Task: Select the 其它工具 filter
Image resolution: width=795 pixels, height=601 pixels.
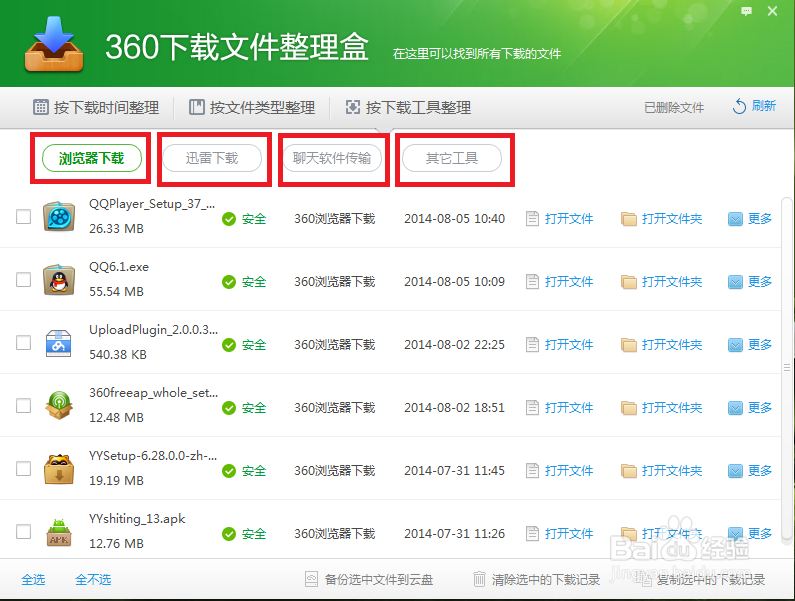Action: [452, 158]
